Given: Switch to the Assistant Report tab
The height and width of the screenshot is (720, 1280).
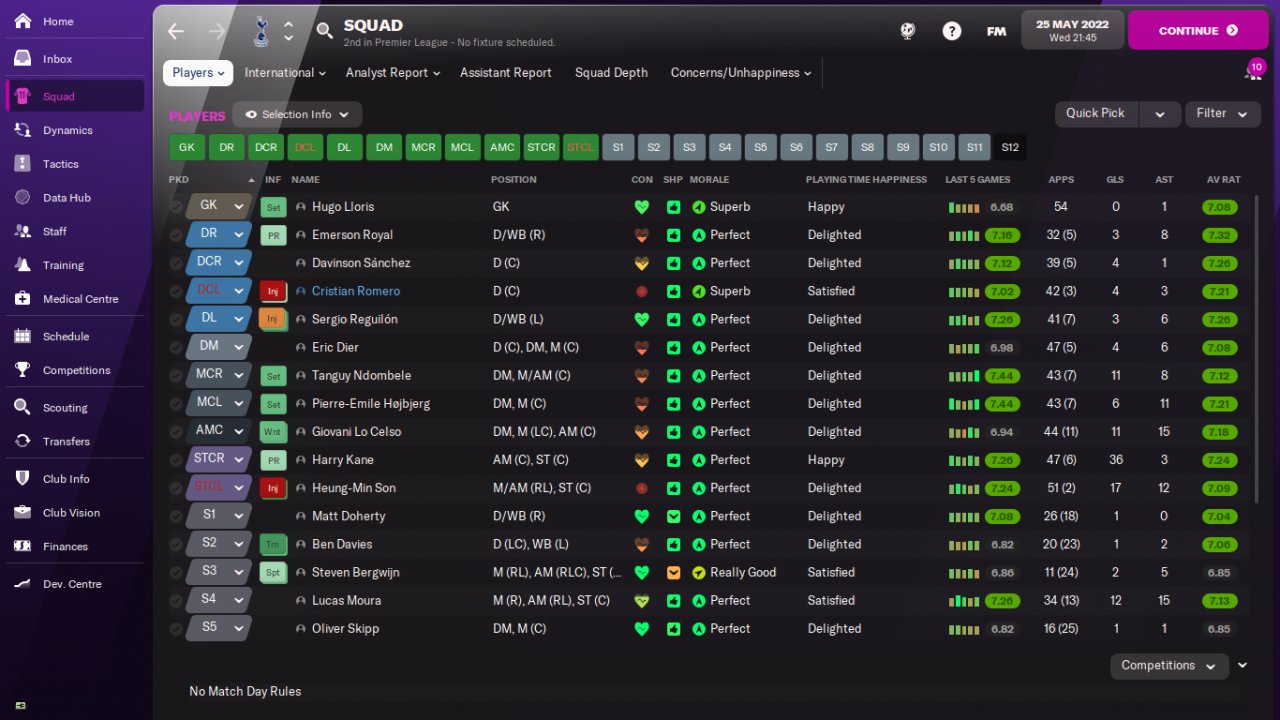Looking at the screenshot, I should tap(506, 73).
